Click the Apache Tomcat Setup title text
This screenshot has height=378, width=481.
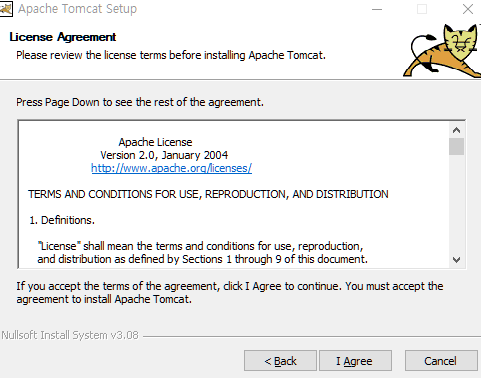[77, 9]
